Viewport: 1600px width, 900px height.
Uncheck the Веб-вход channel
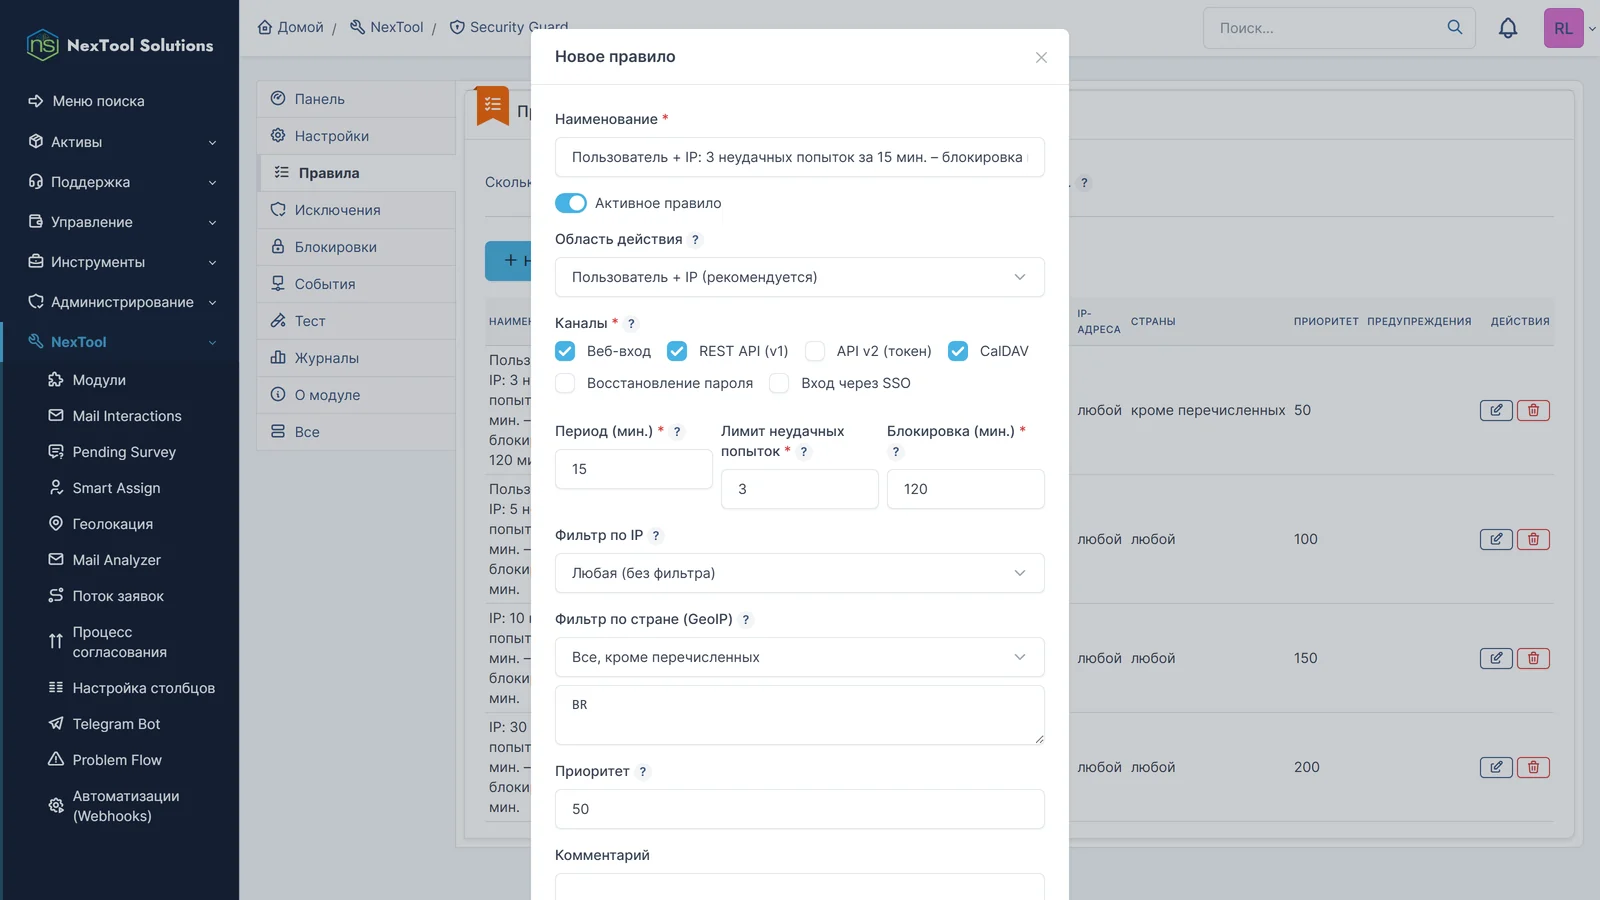565,351
